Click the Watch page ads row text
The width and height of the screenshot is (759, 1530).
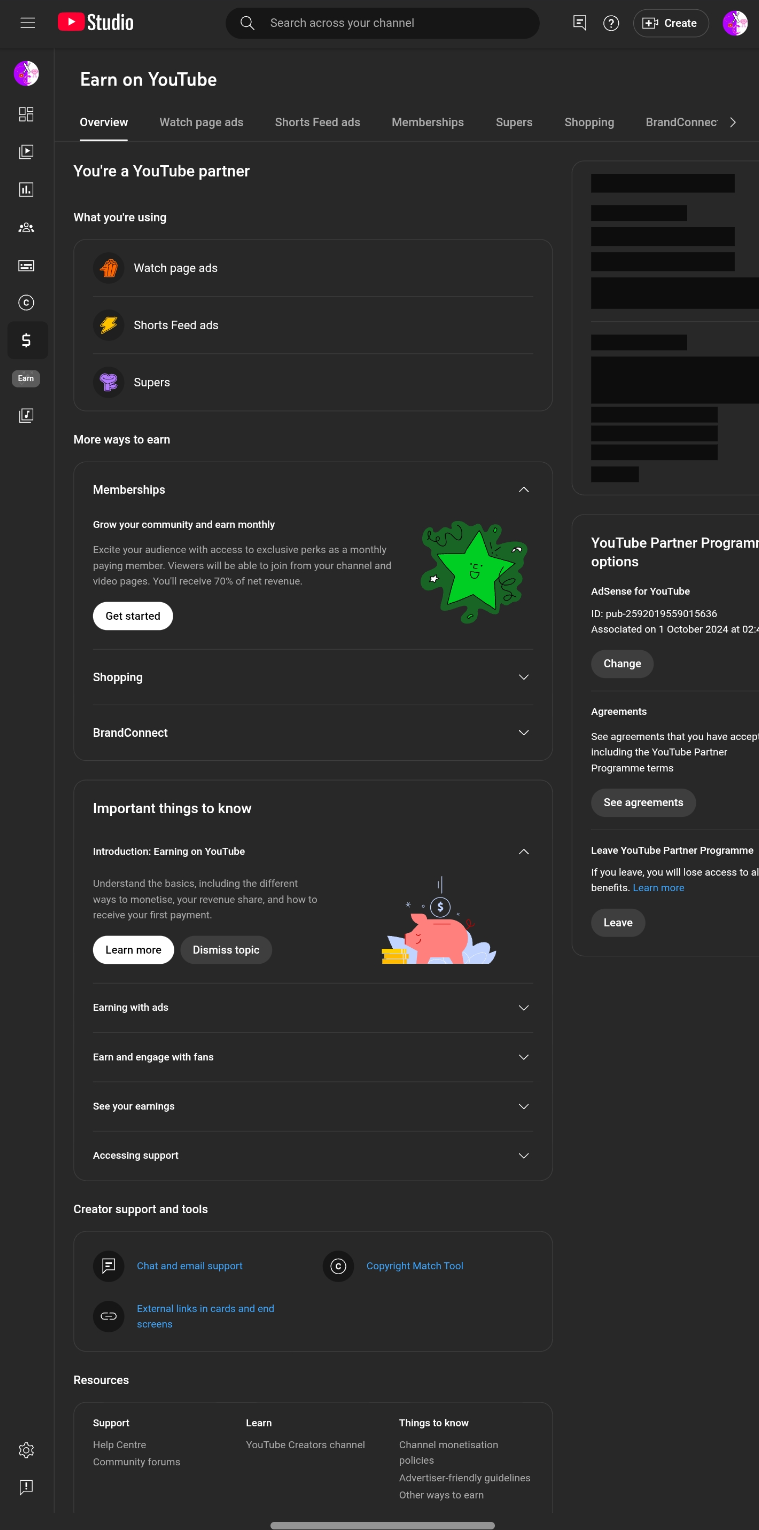(175, 268)
